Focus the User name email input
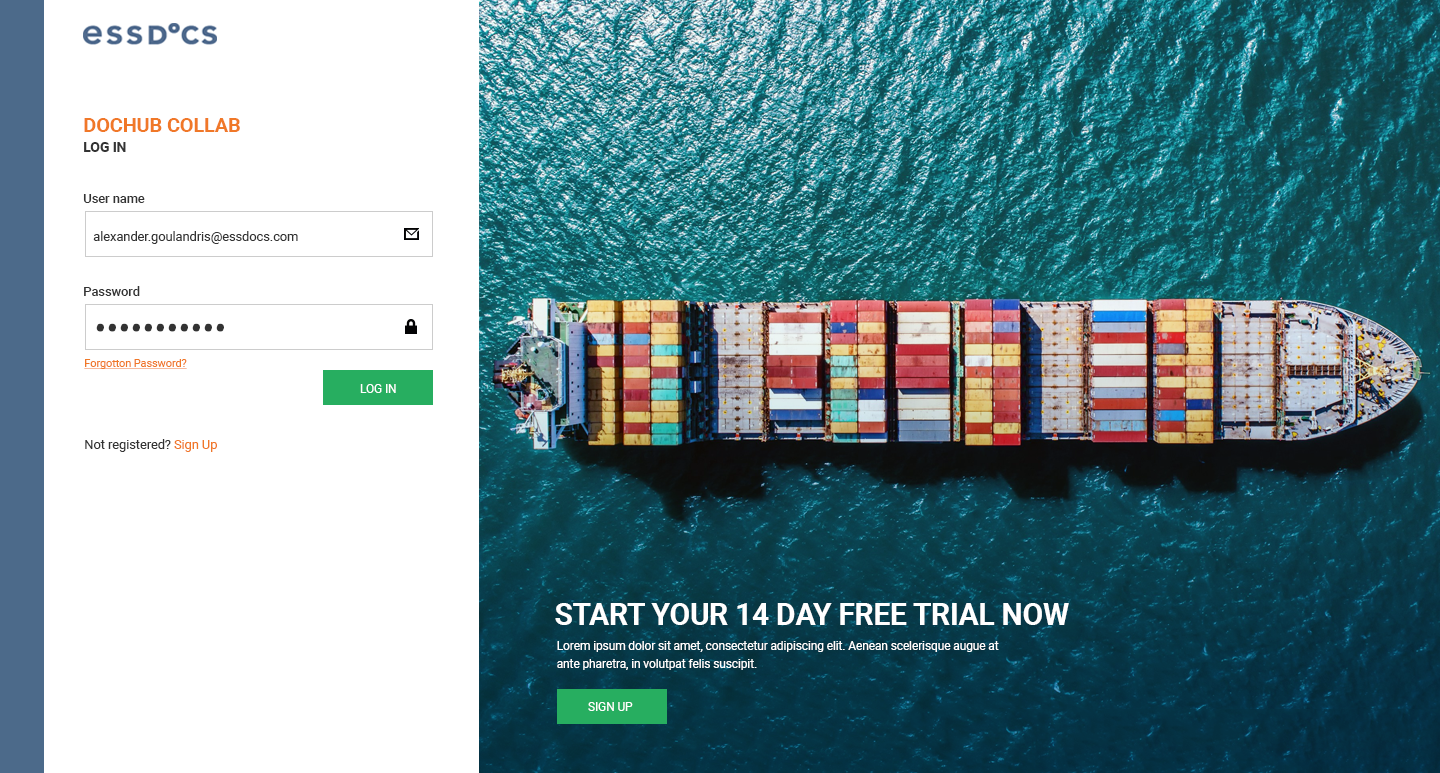 (259, 234)
